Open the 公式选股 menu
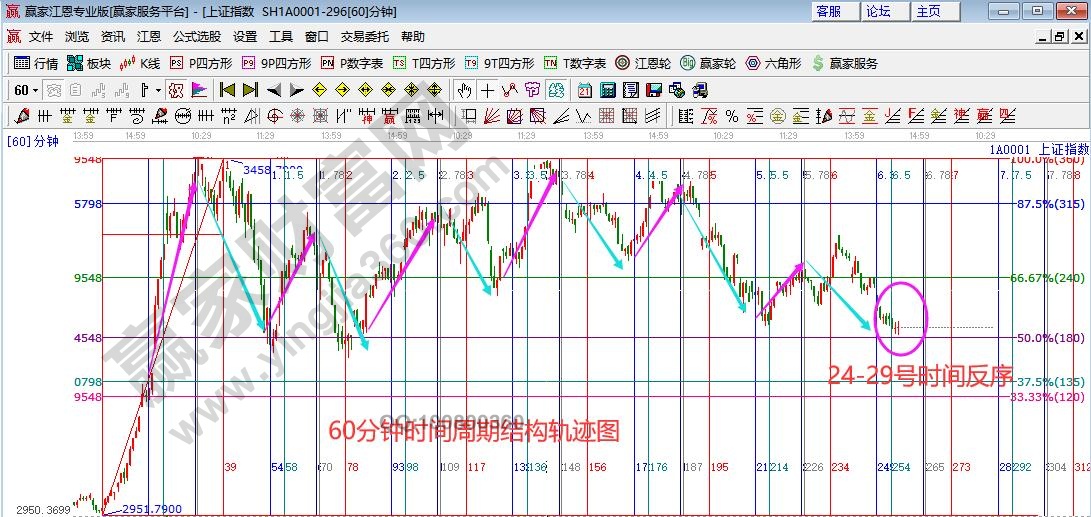1091x517 pixels. (196, 36)
